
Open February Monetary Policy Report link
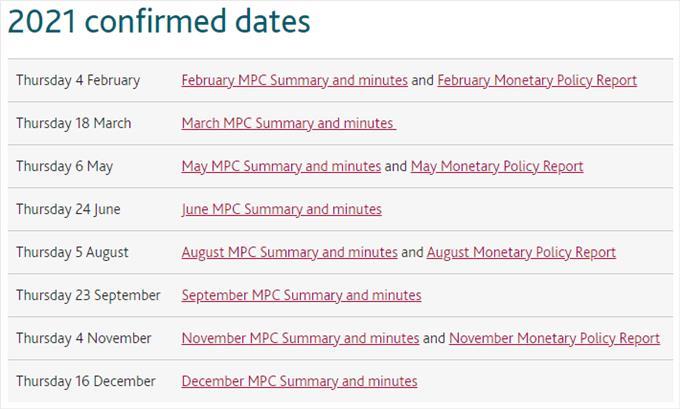tap(537, 80)
